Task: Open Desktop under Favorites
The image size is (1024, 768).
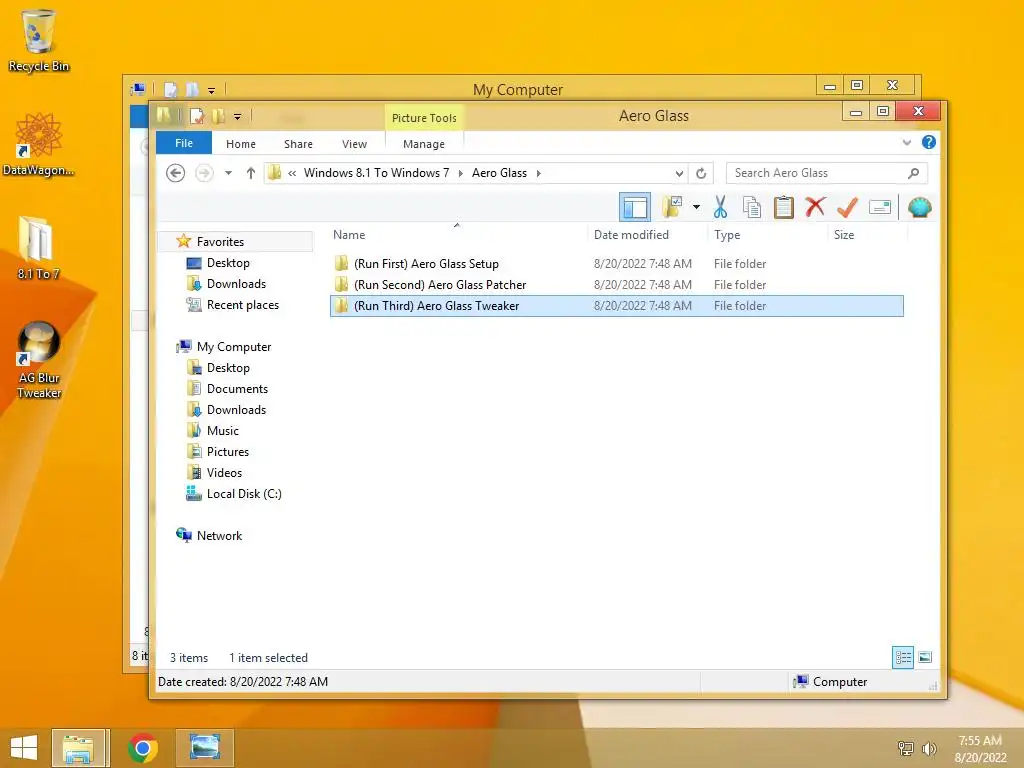Action: tap(228, 263)
